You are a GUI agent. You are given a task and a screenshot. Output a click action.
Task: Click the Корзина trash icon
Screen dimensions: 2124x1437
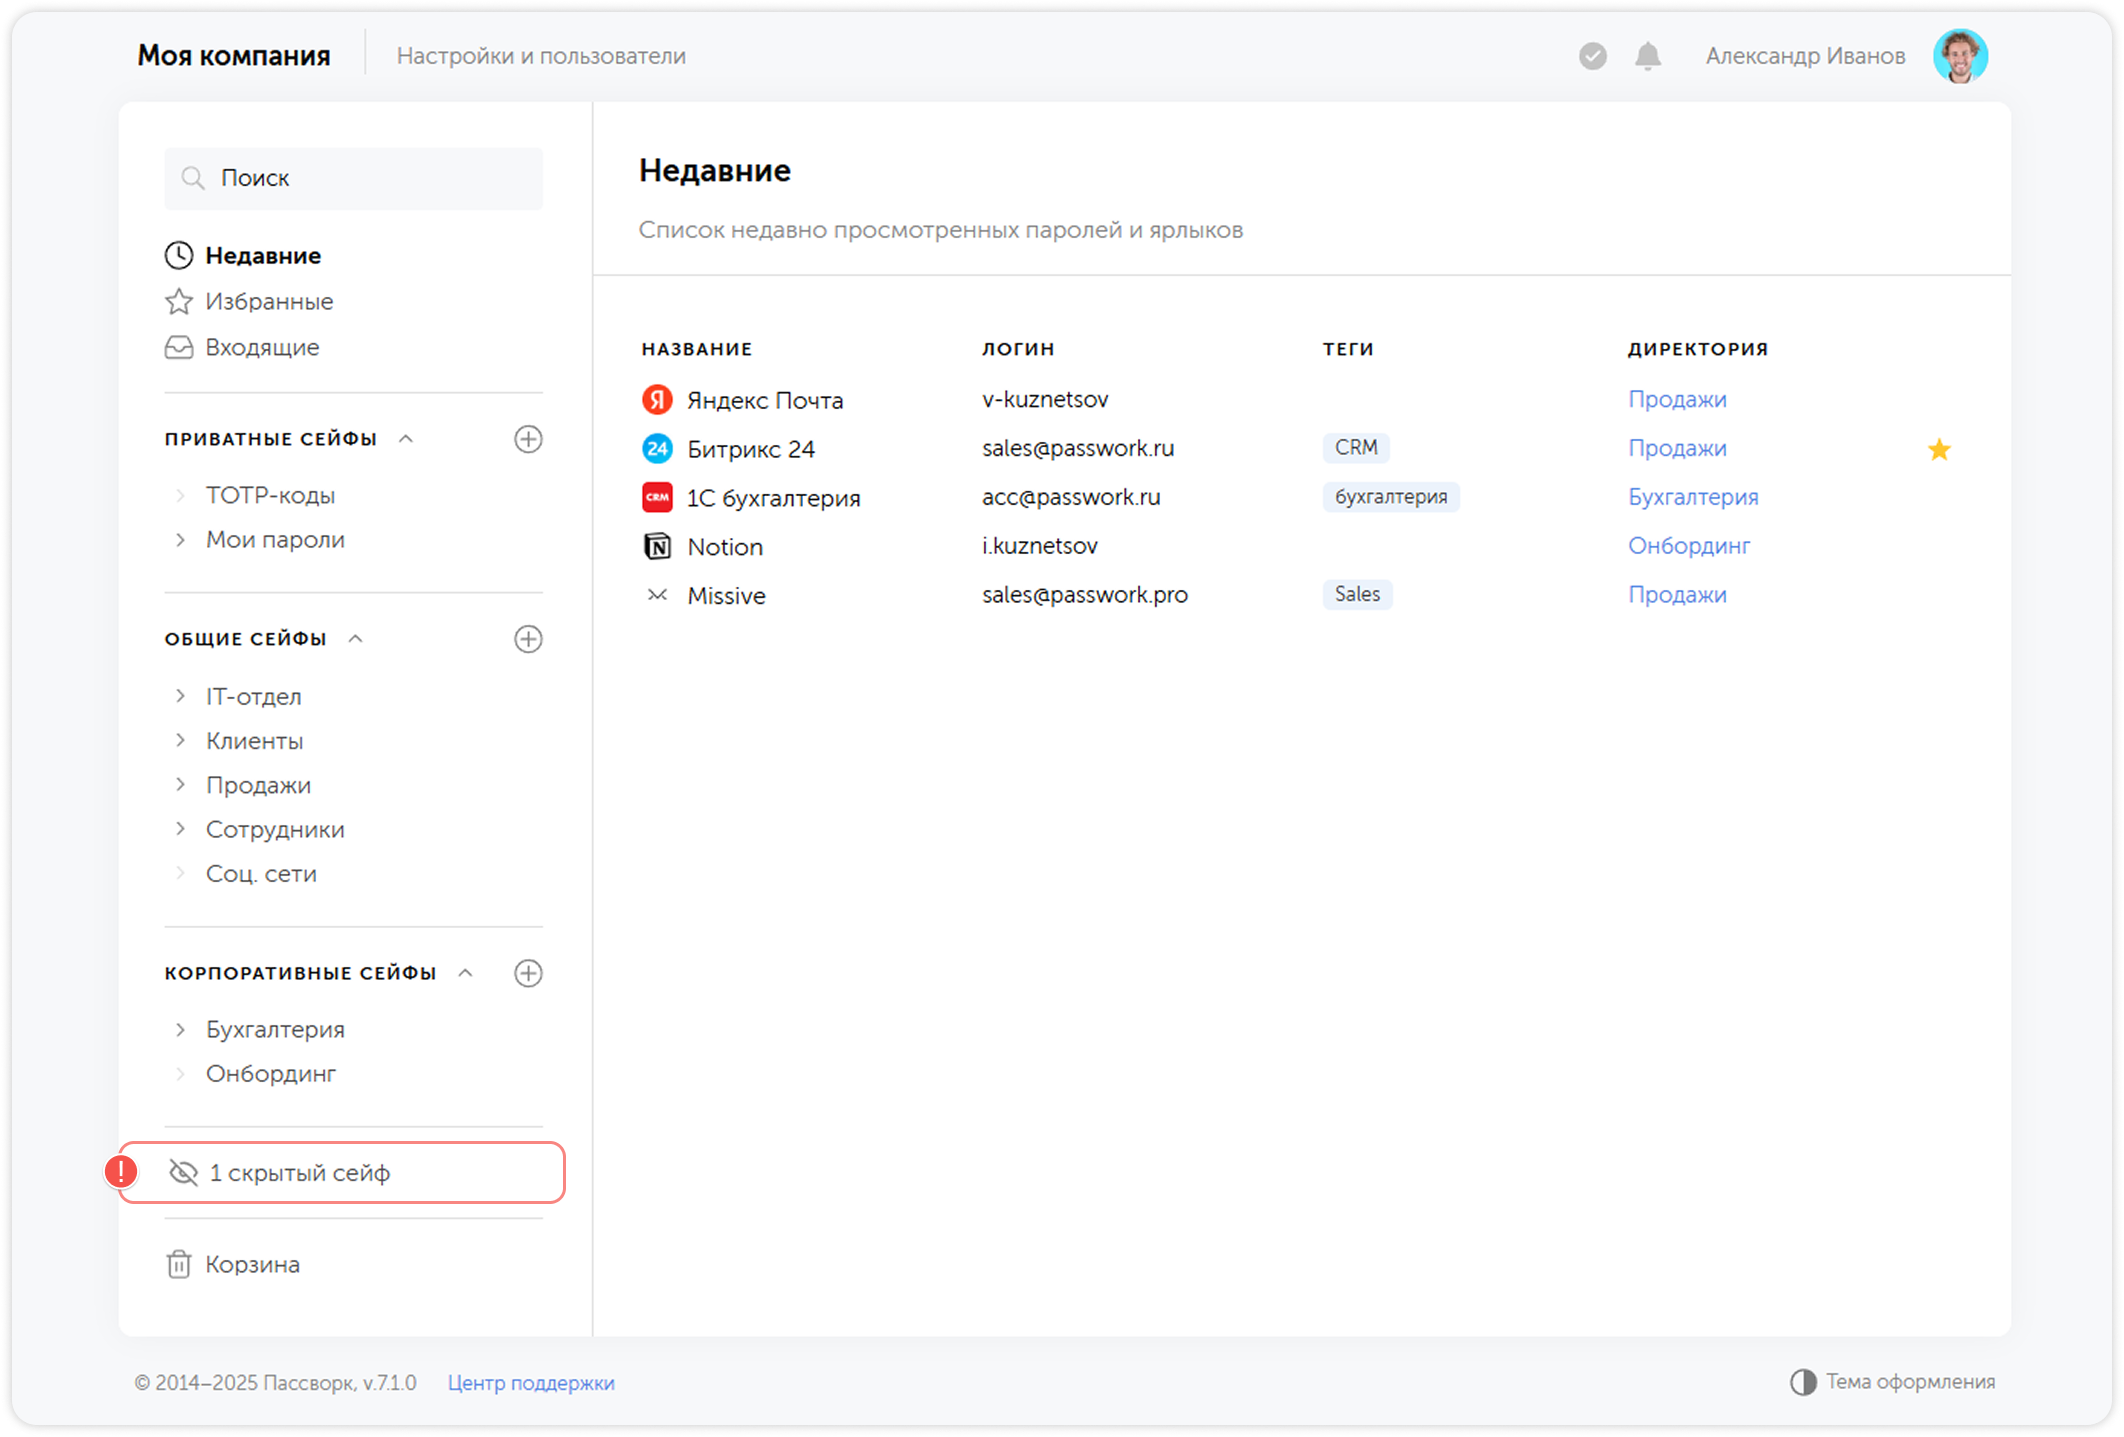click(179, 1264)
